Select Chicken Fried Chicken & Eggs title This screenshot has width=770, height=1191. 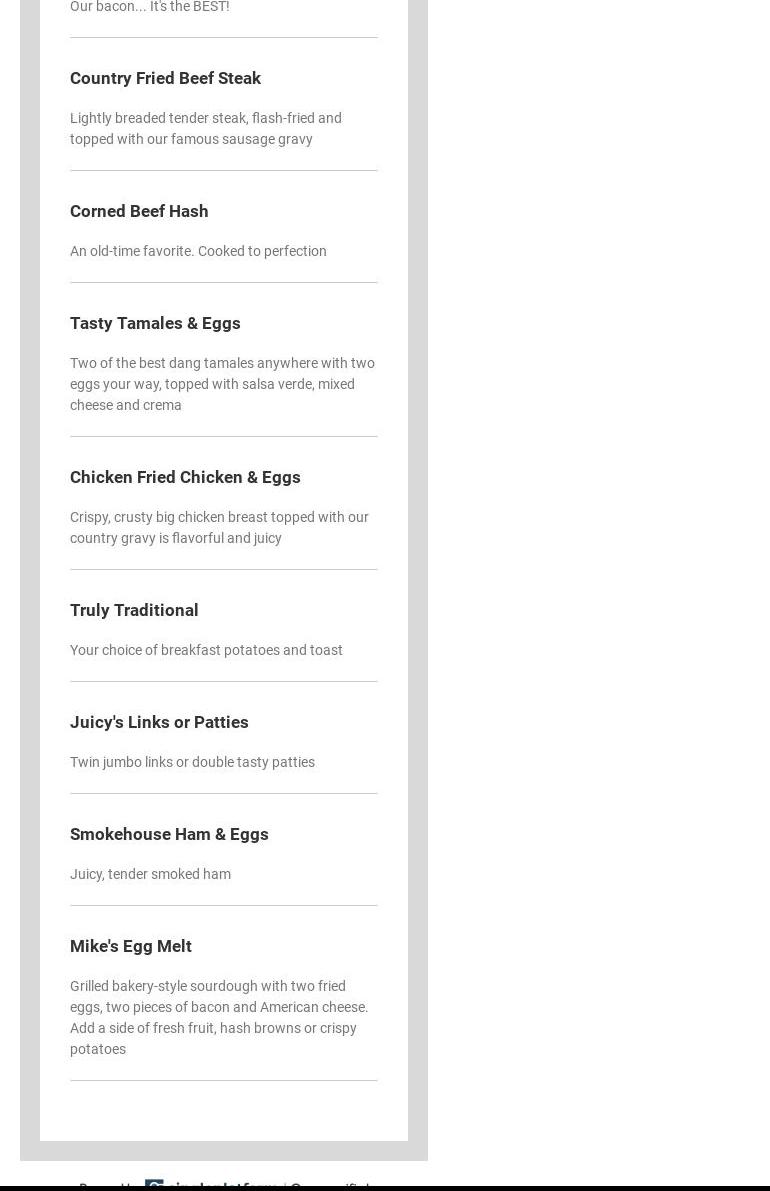tap(185, 477)
